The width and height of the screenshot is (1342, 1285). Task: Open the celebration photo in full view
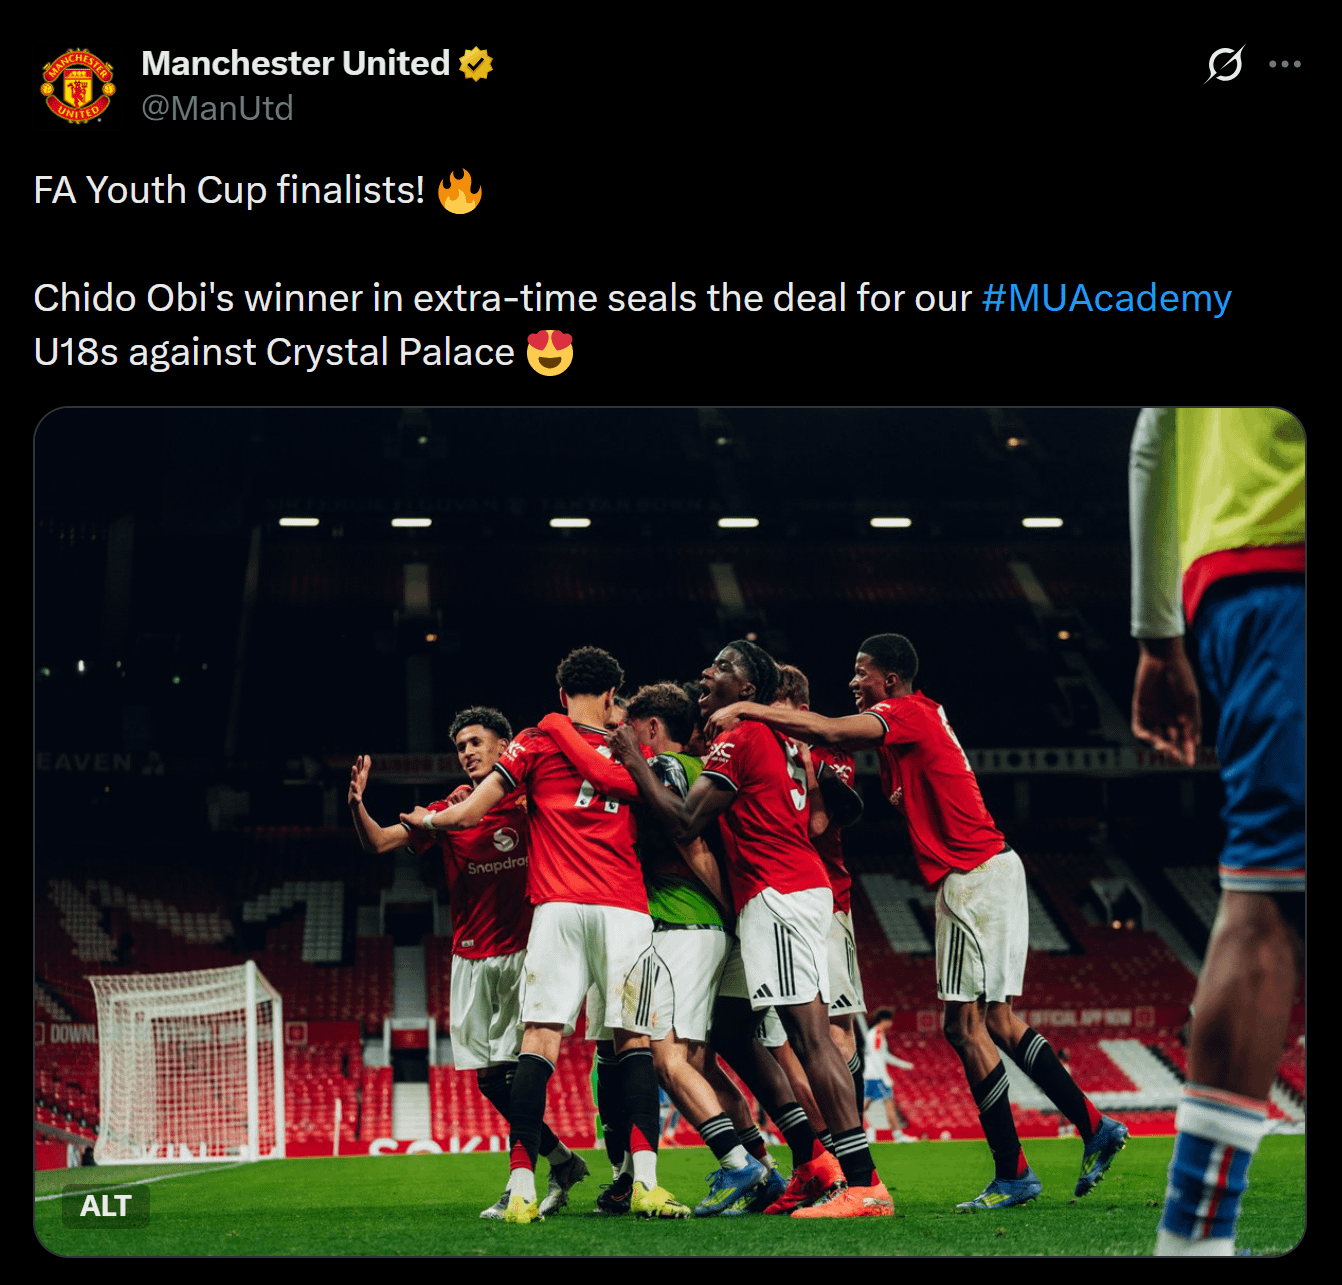670,832
